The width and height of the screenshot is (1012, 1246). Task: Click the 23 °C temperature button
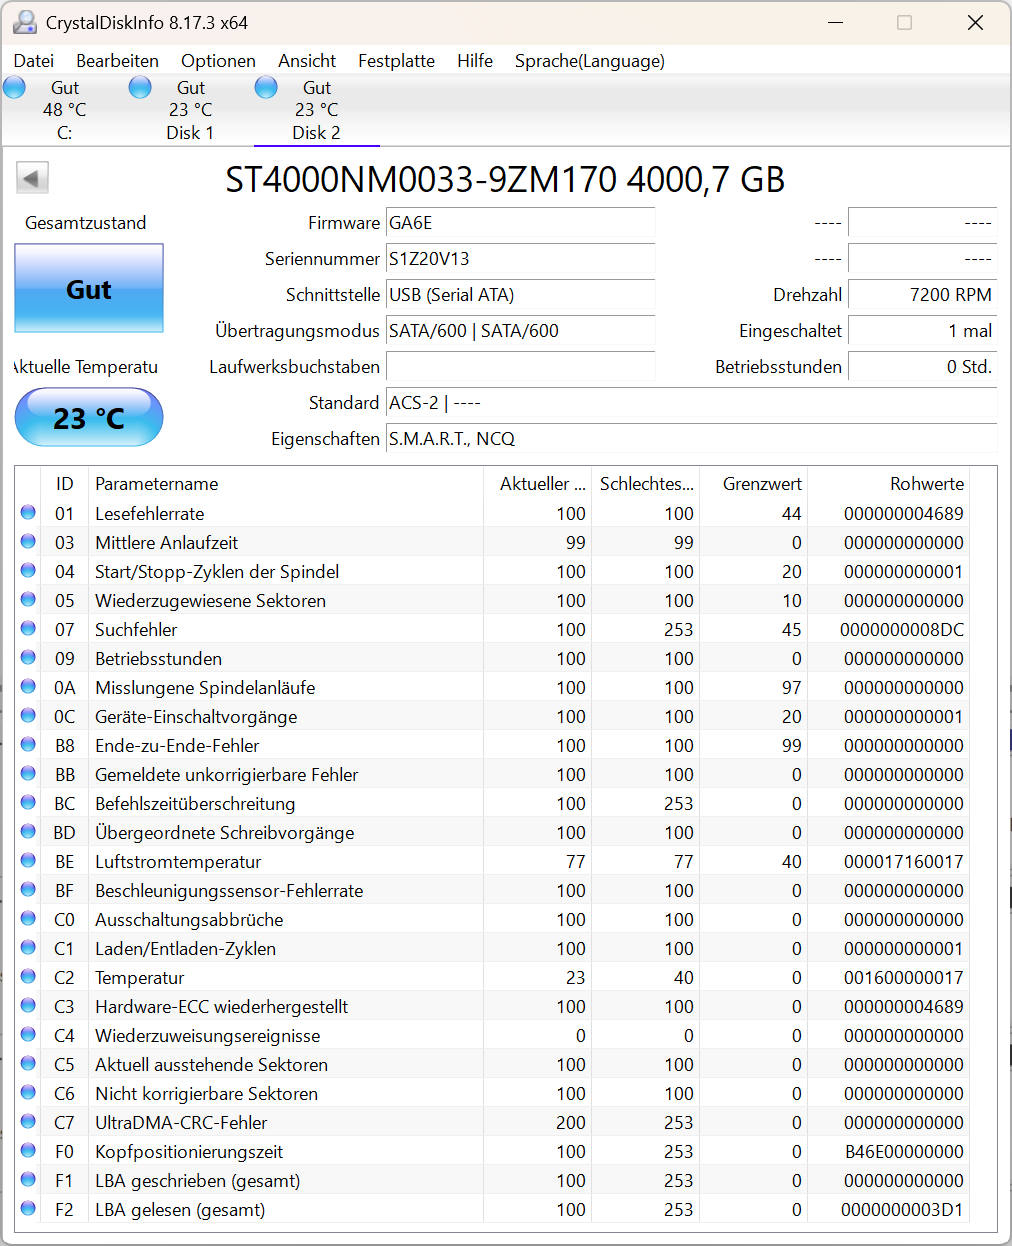click(x=89, y=417)
